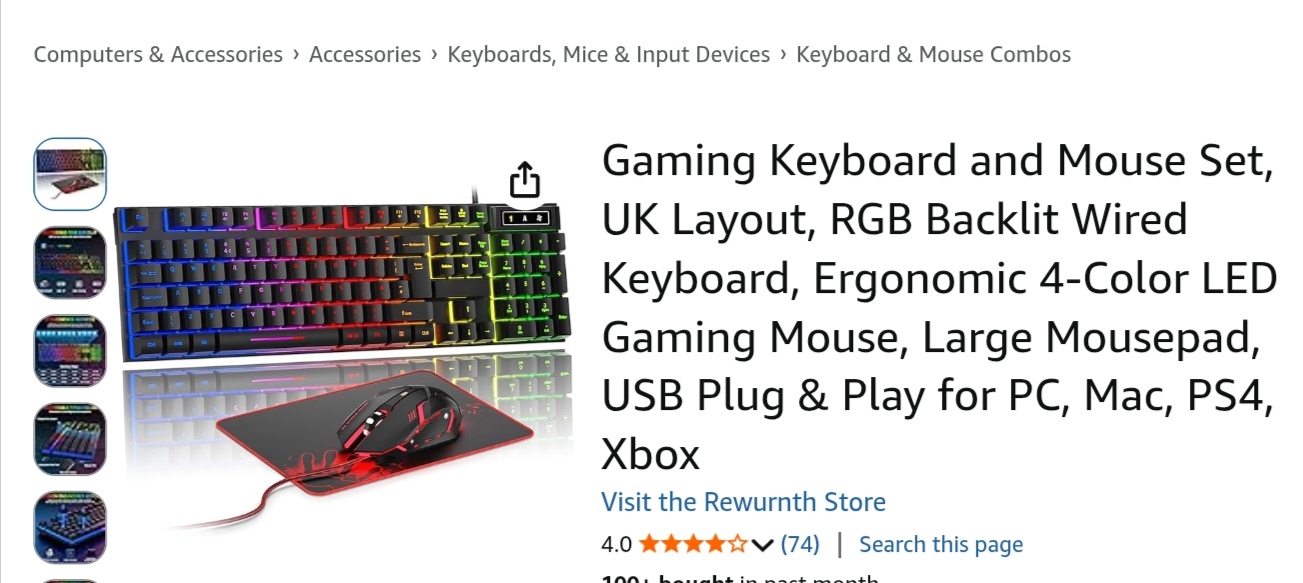Open the 74 reviews count link
The height and width of the screenshot is (583, 1303).
pos(800,544)
